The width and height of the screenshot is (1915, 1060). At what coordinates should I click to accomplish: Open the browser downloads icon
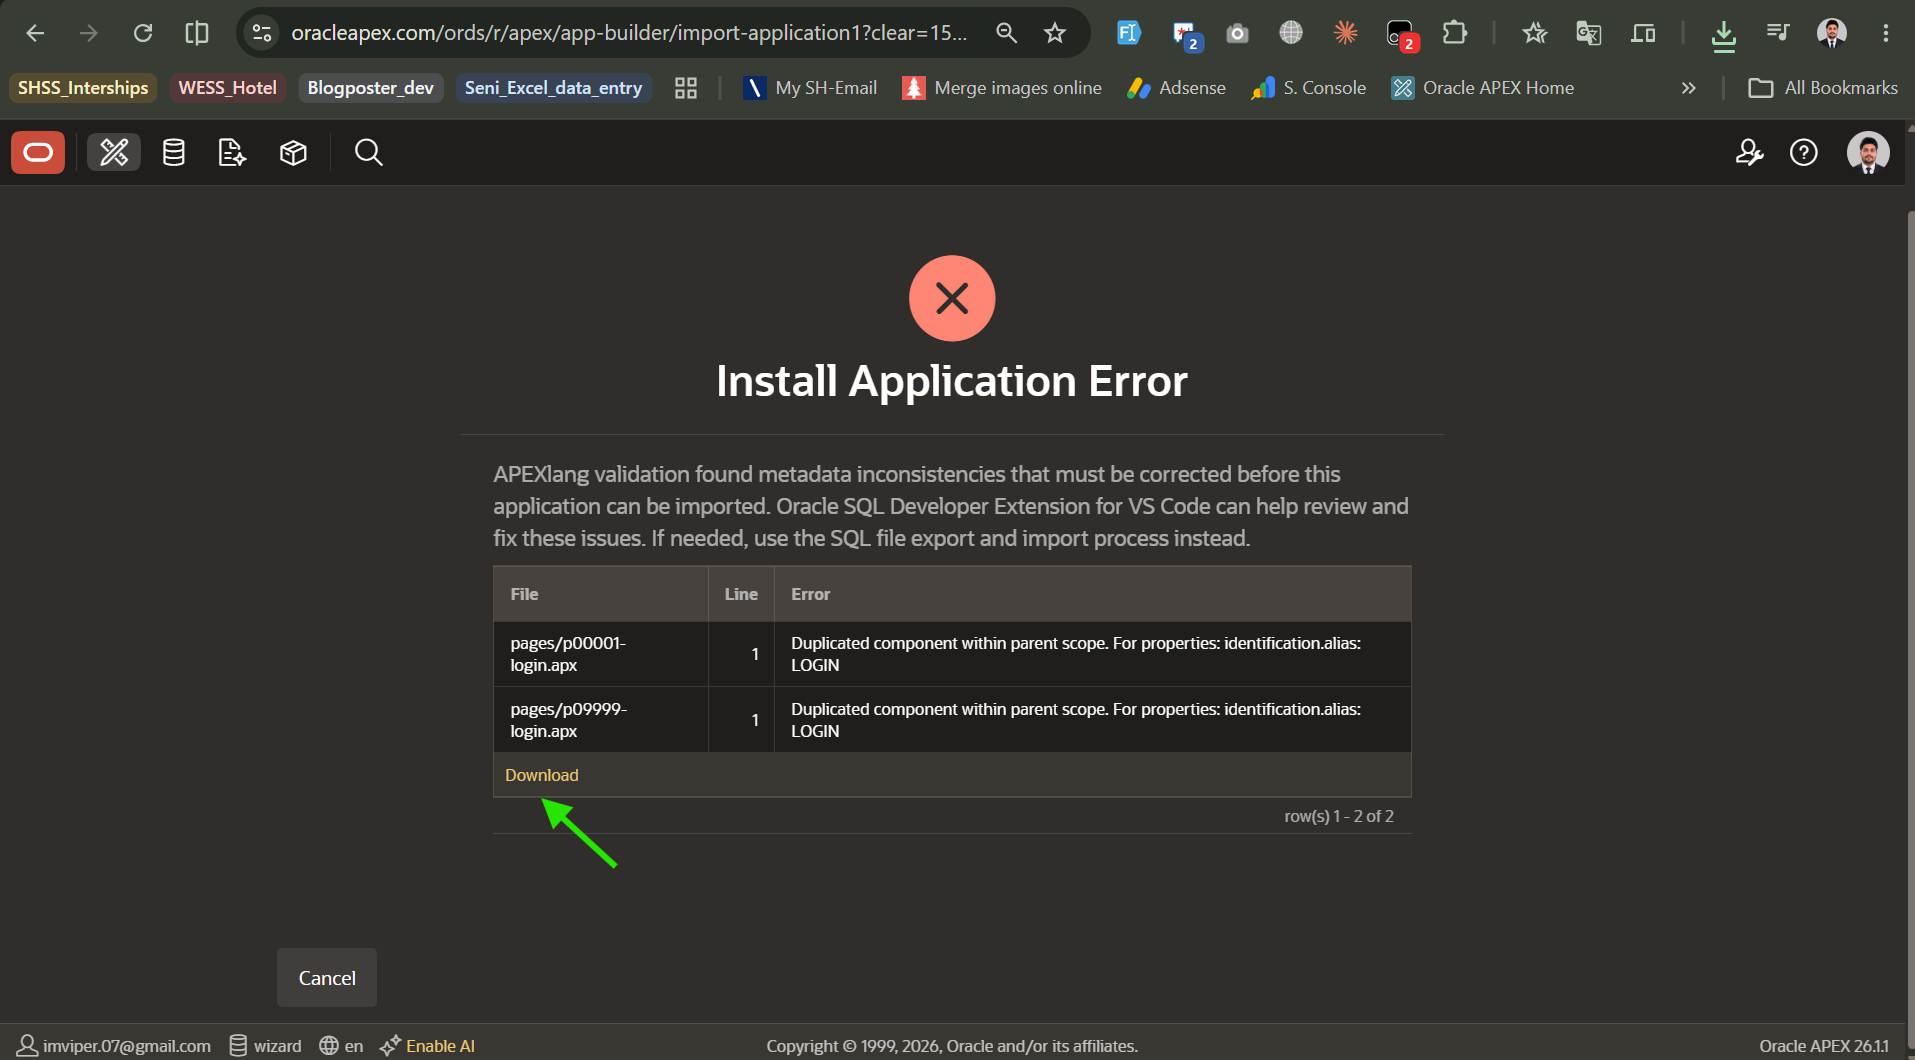pos(1723,35)
